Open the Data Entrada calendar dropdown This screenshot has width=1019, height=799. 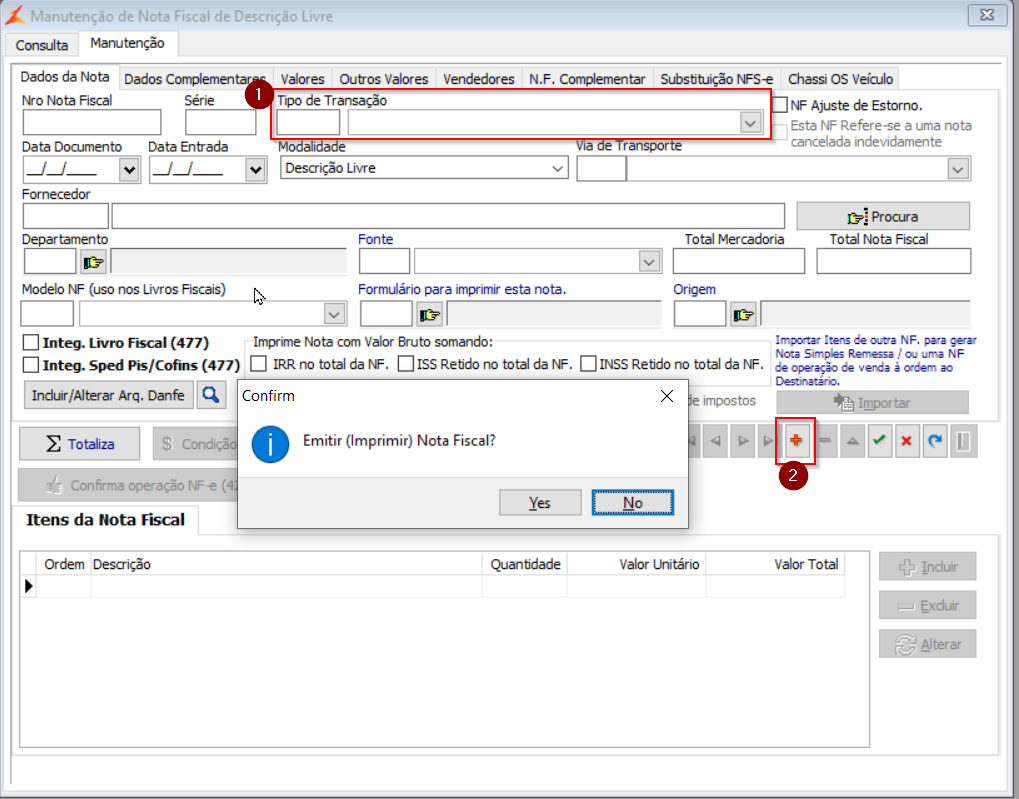[x=255, y=170]
